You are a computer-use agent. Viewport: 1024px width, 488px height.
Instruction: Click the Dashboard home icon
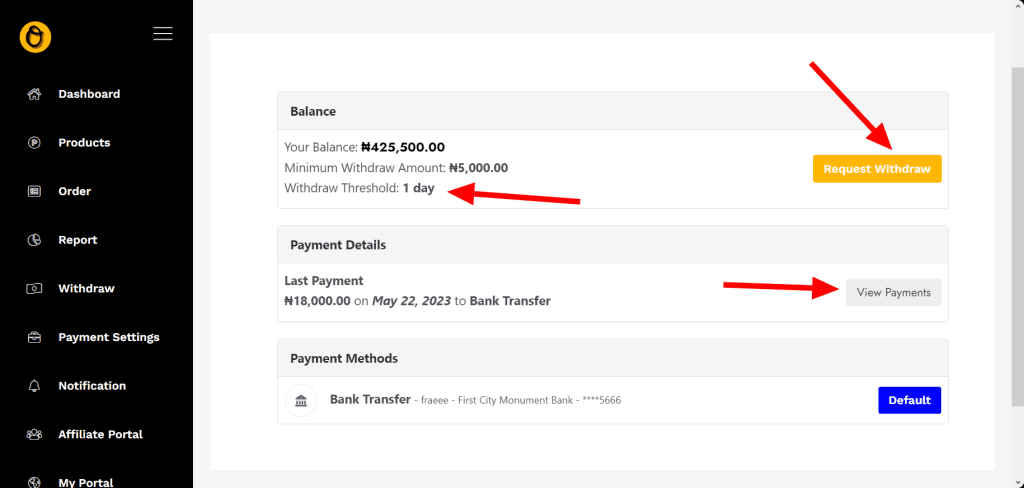(x=35, y=94)
